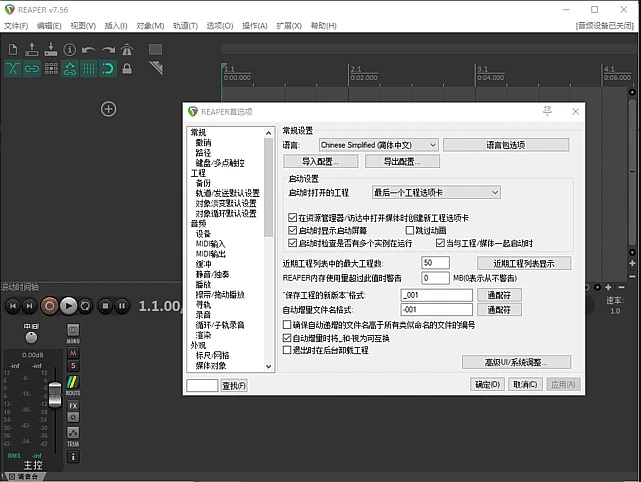The image size is (641, 482).
Task: Expand the 启动时打开的工程 dropdown
Action: (436, 192)
